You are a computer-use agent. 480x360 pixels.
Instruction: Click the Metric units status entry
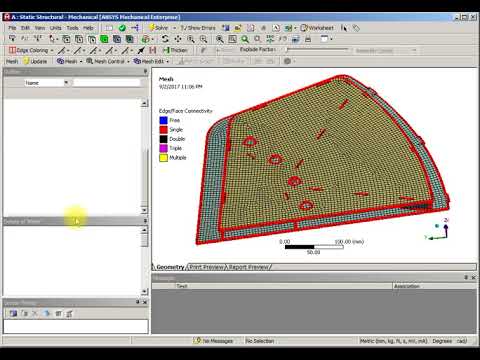pos(393,341)
